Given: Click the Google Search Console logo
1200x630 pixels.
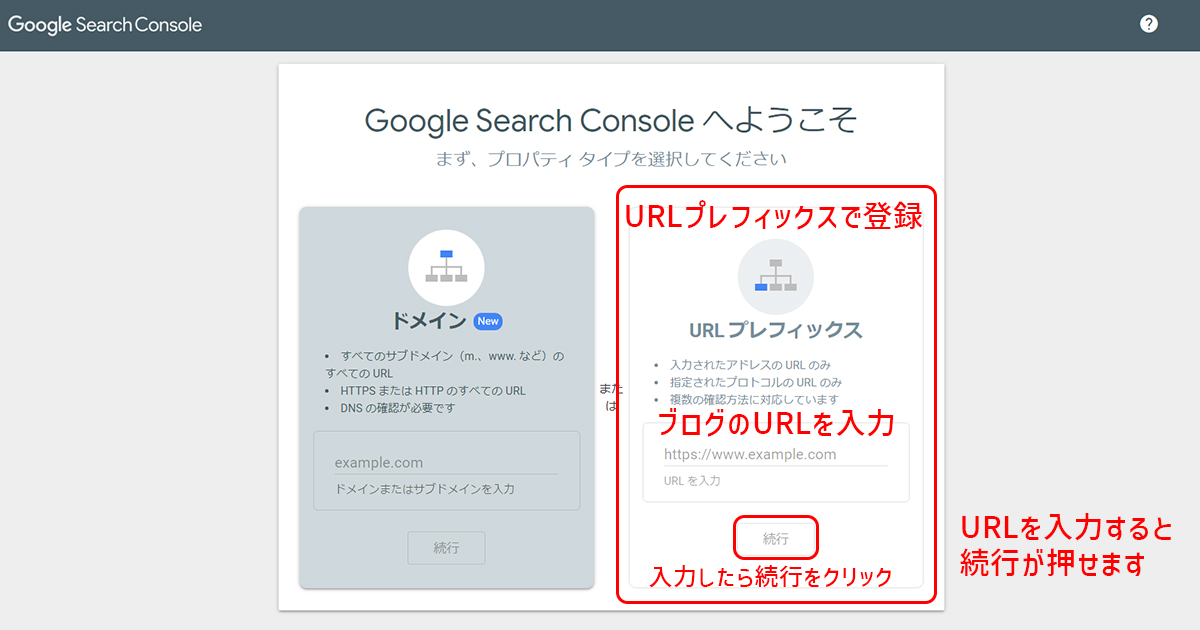Looking at the screenshot, I should click(105, 25).
